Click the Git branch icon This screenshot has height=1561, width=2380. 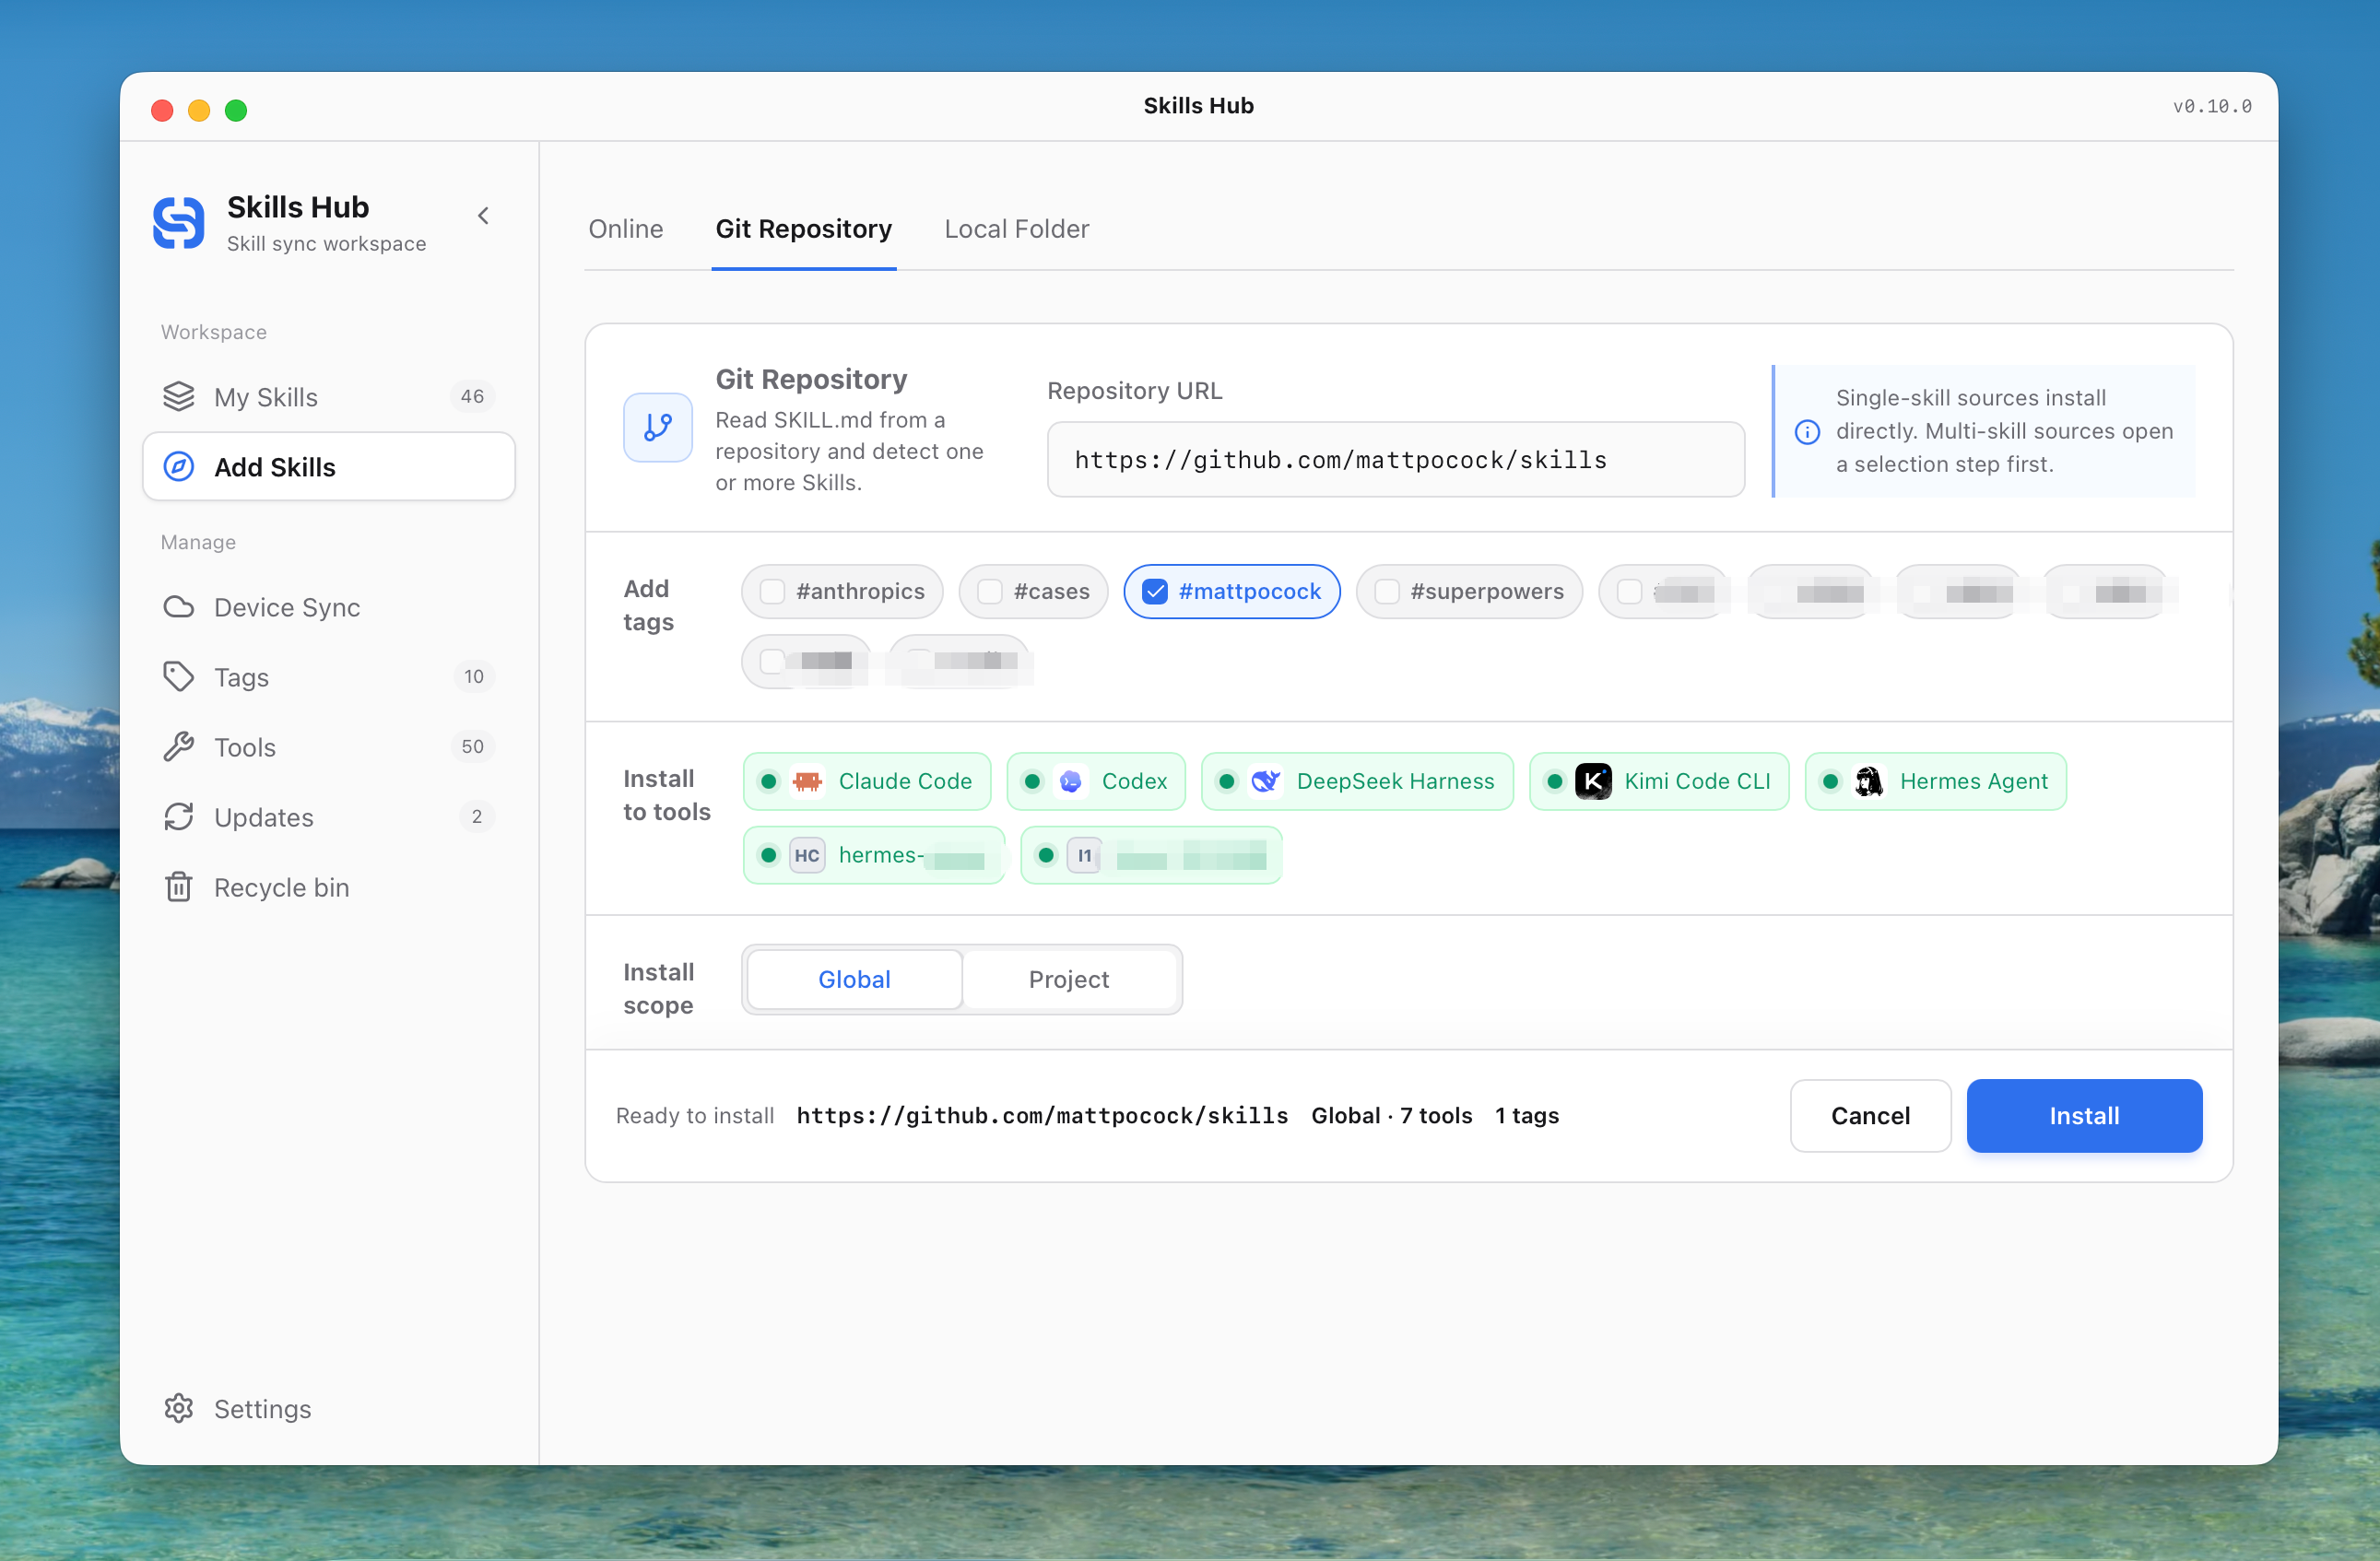[x=658, y=428]
